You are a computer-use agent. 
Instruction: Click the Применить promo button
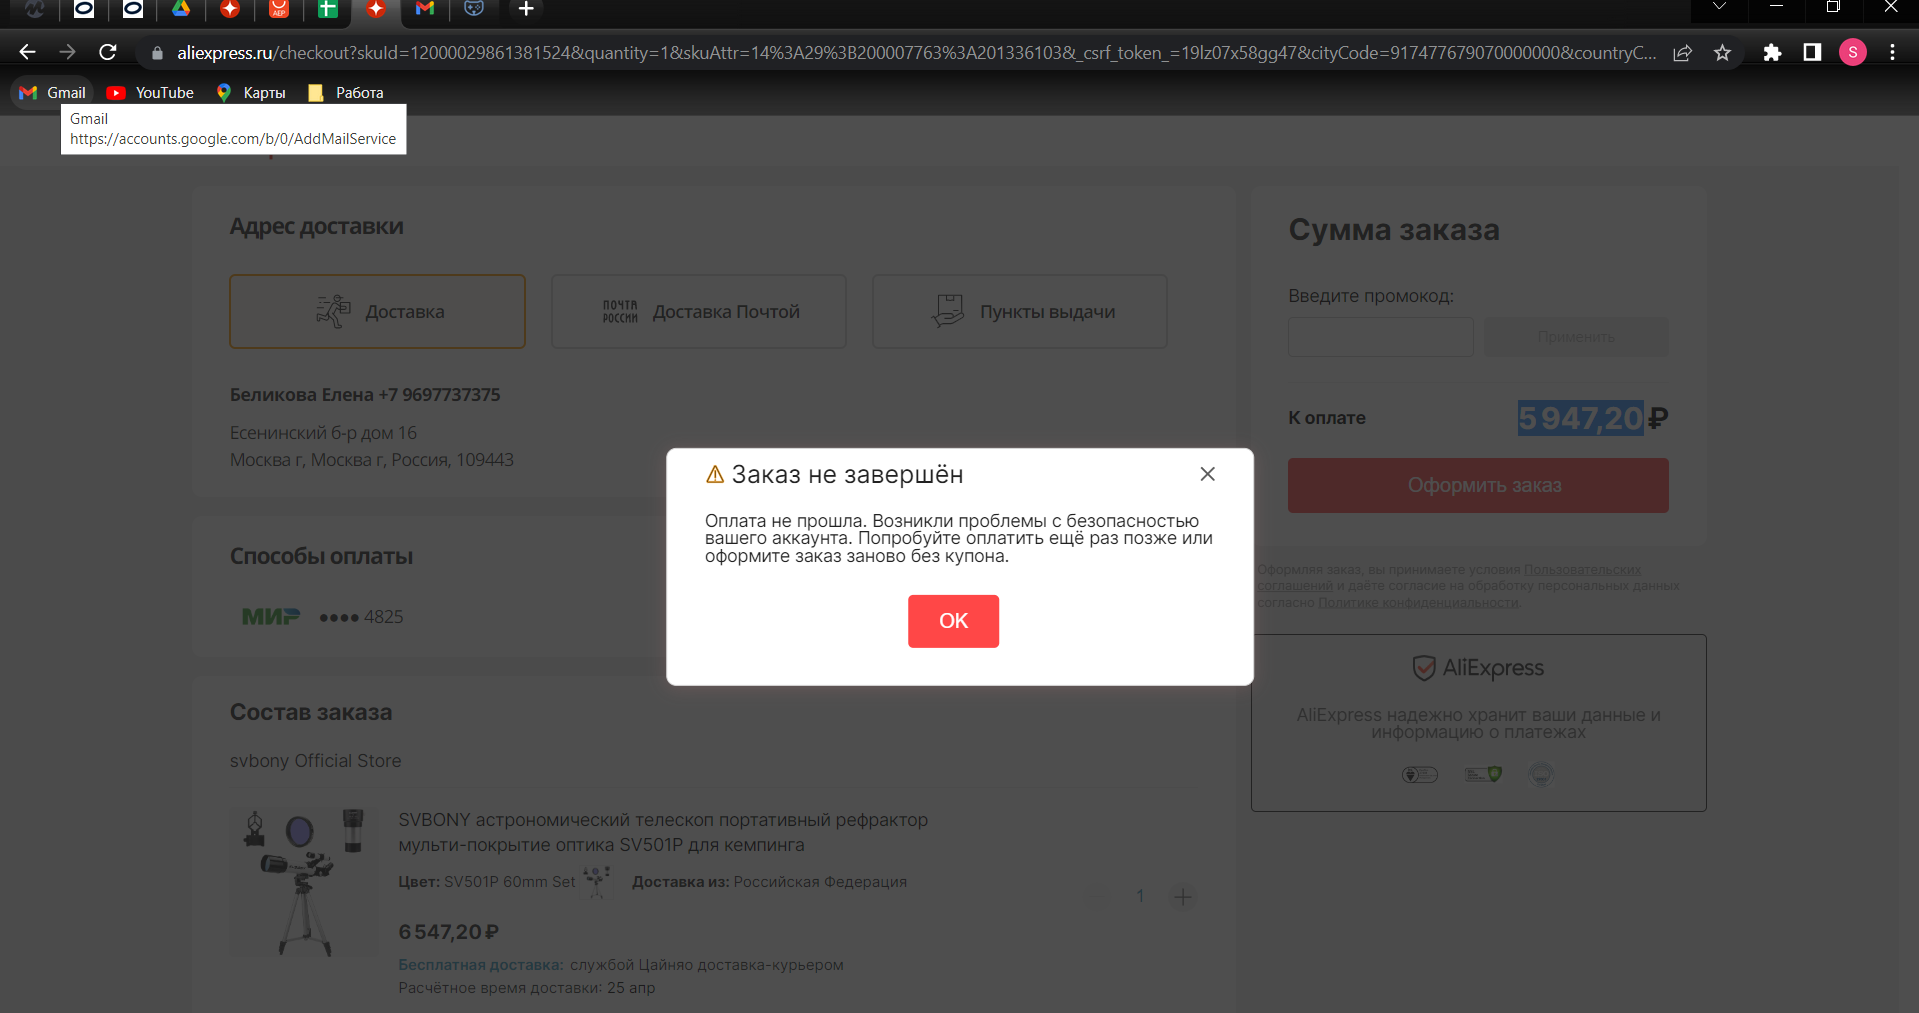point(1576,337)
